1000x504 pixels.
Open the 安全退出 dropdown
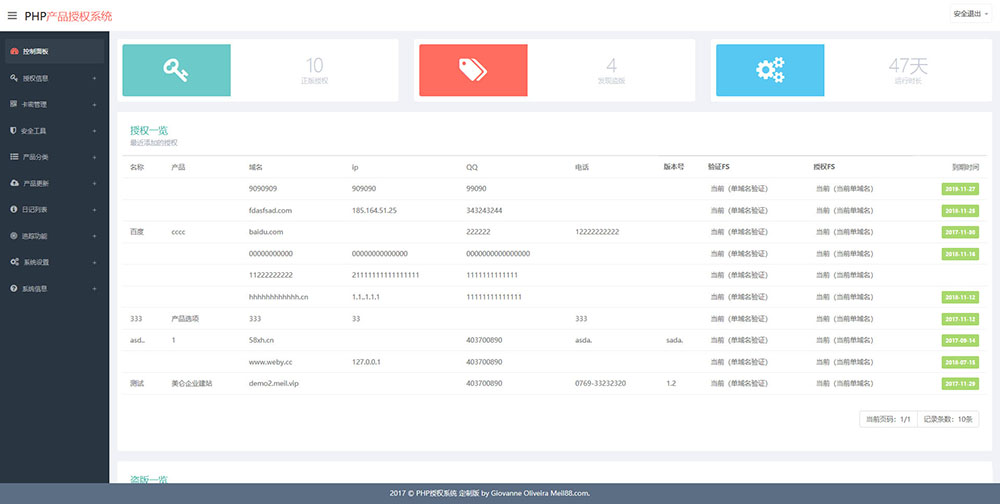pyautogui.click(x=971, y=13)
